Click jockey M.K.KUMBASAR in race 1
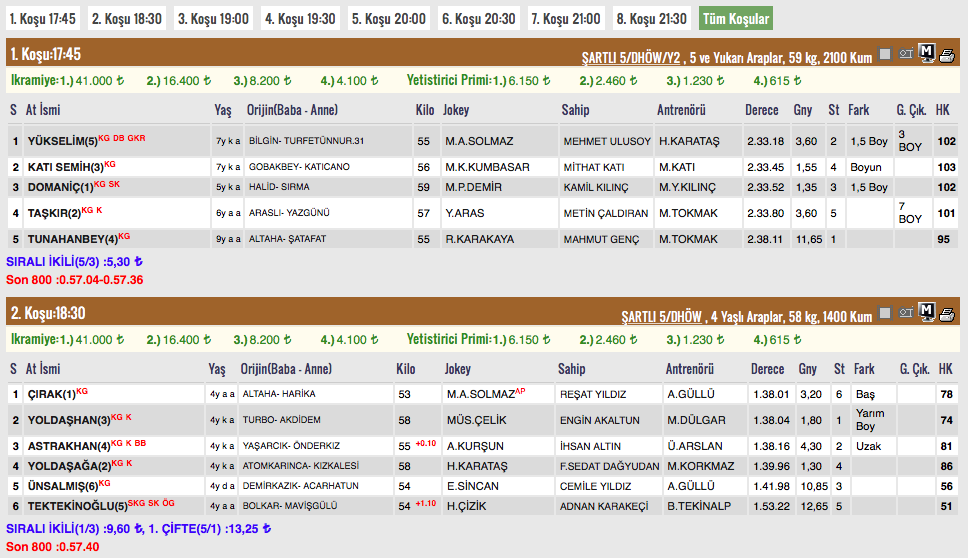The image size is (968, 558). point(486,167)
